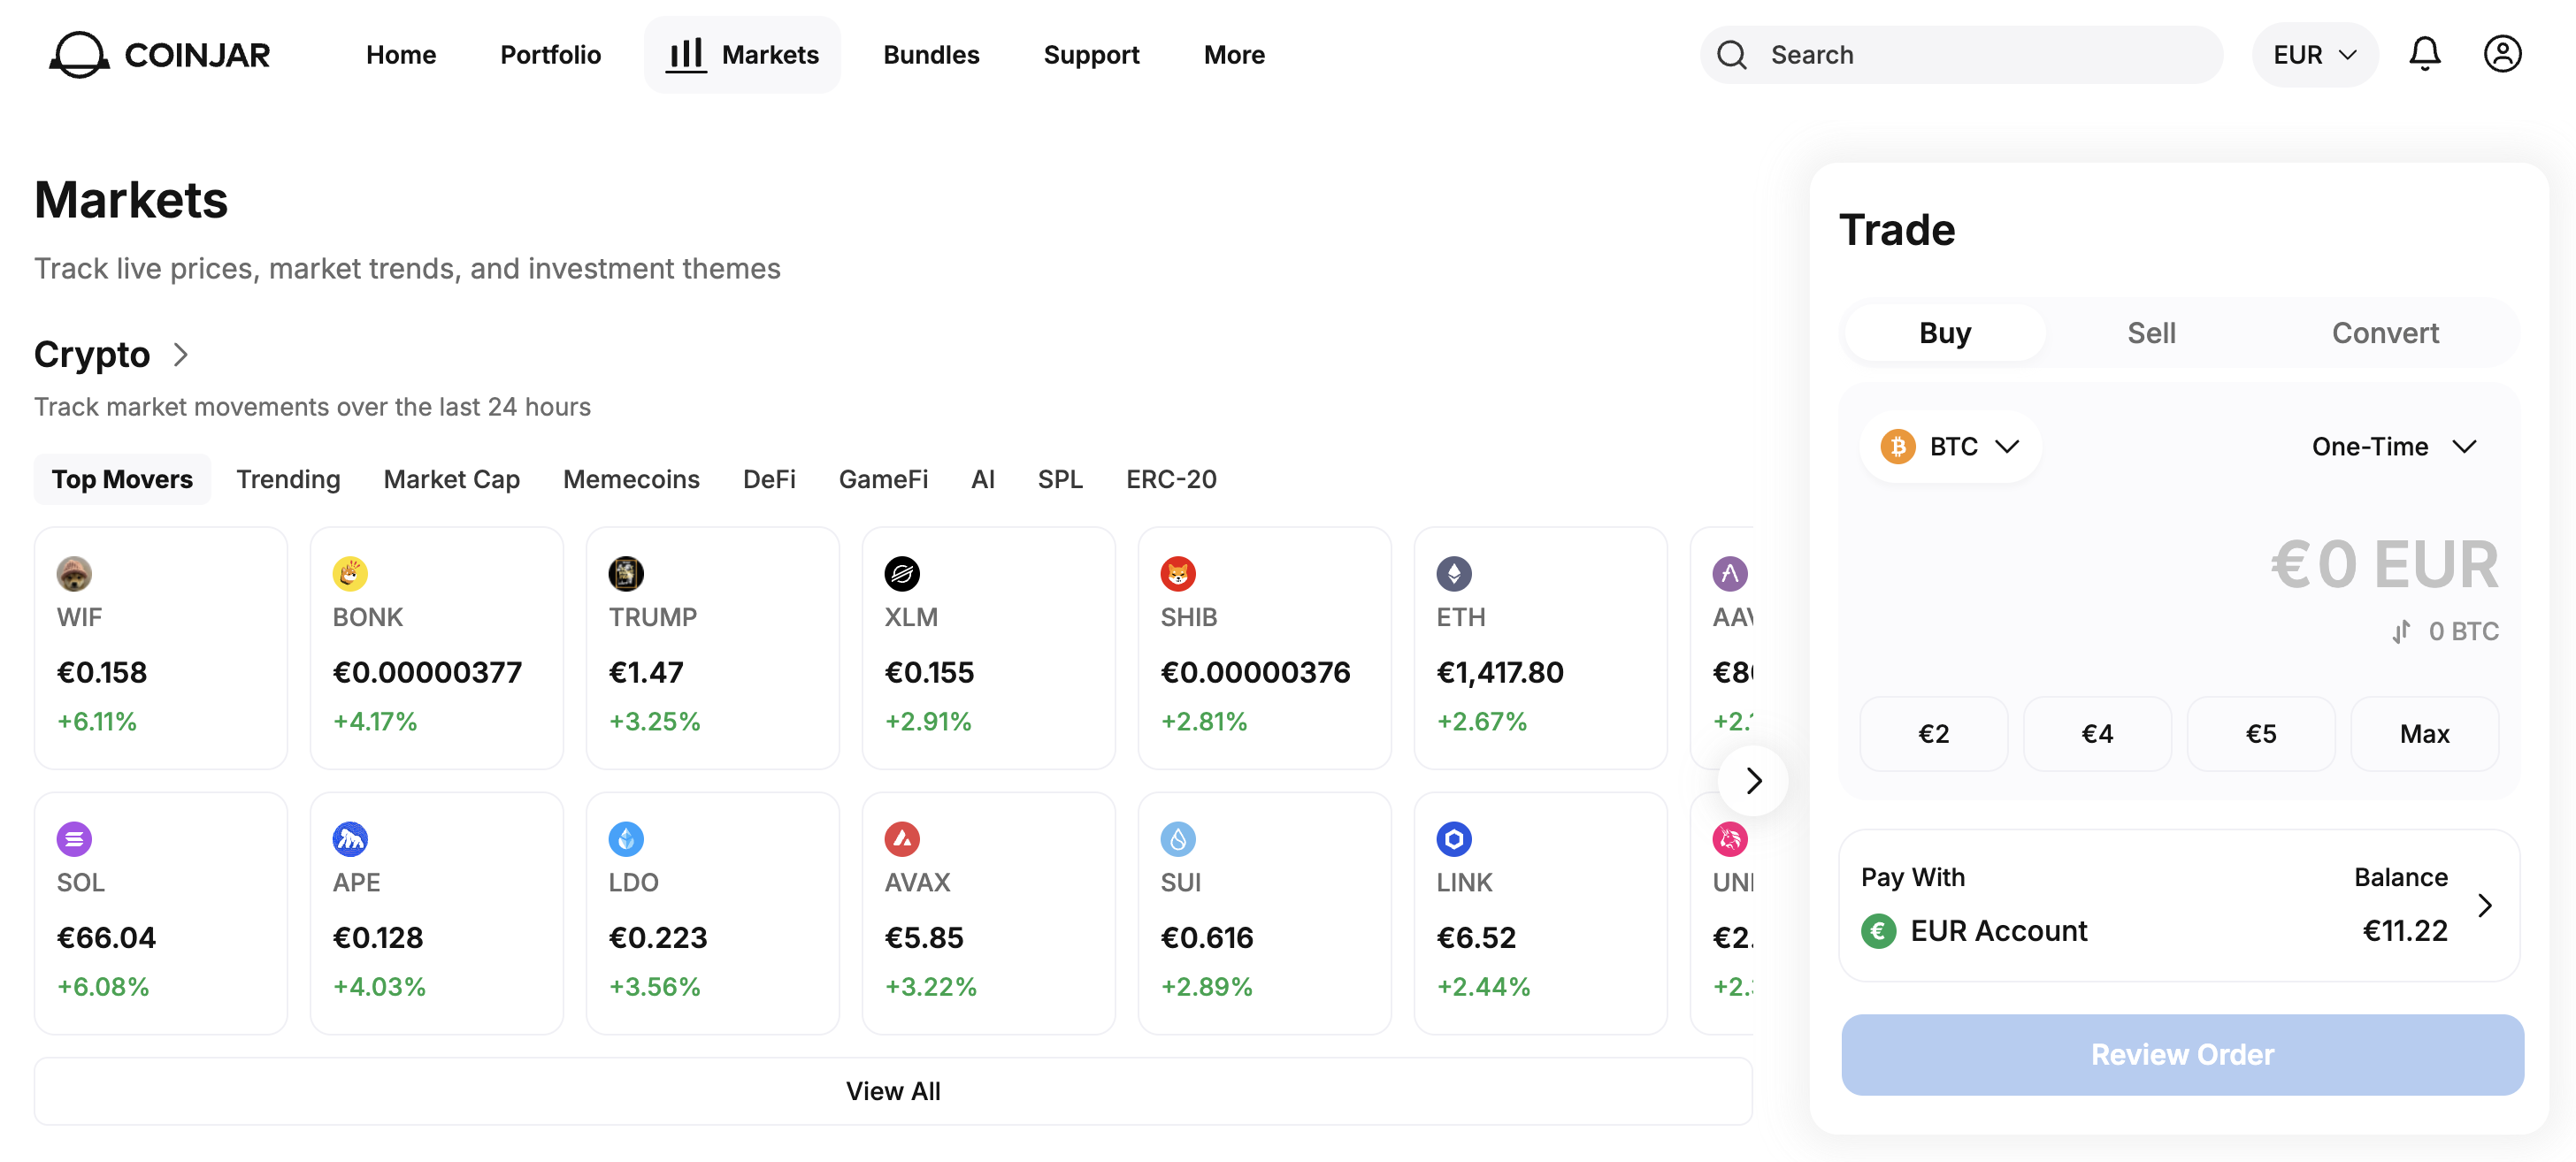This screenshot has height=1162, width=2576.
Task: Click the CoinJar logo icon
Action: tap(79, 54)
